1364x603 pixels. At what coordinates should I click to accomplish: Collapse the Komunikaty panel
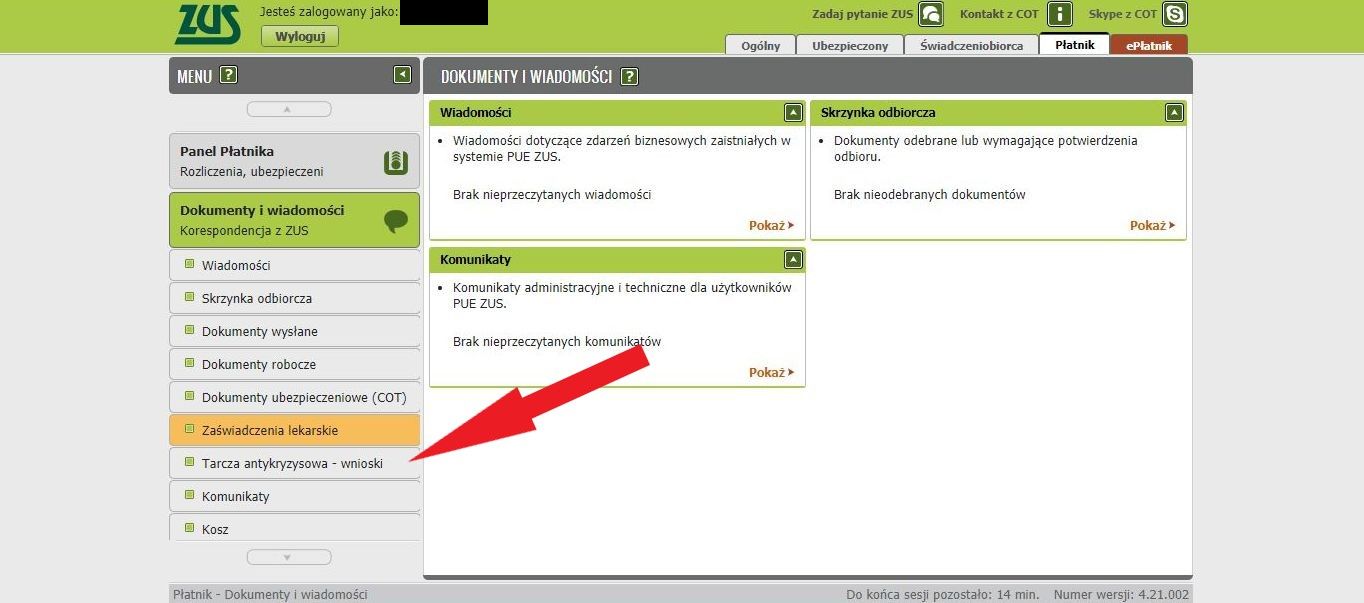793,259
